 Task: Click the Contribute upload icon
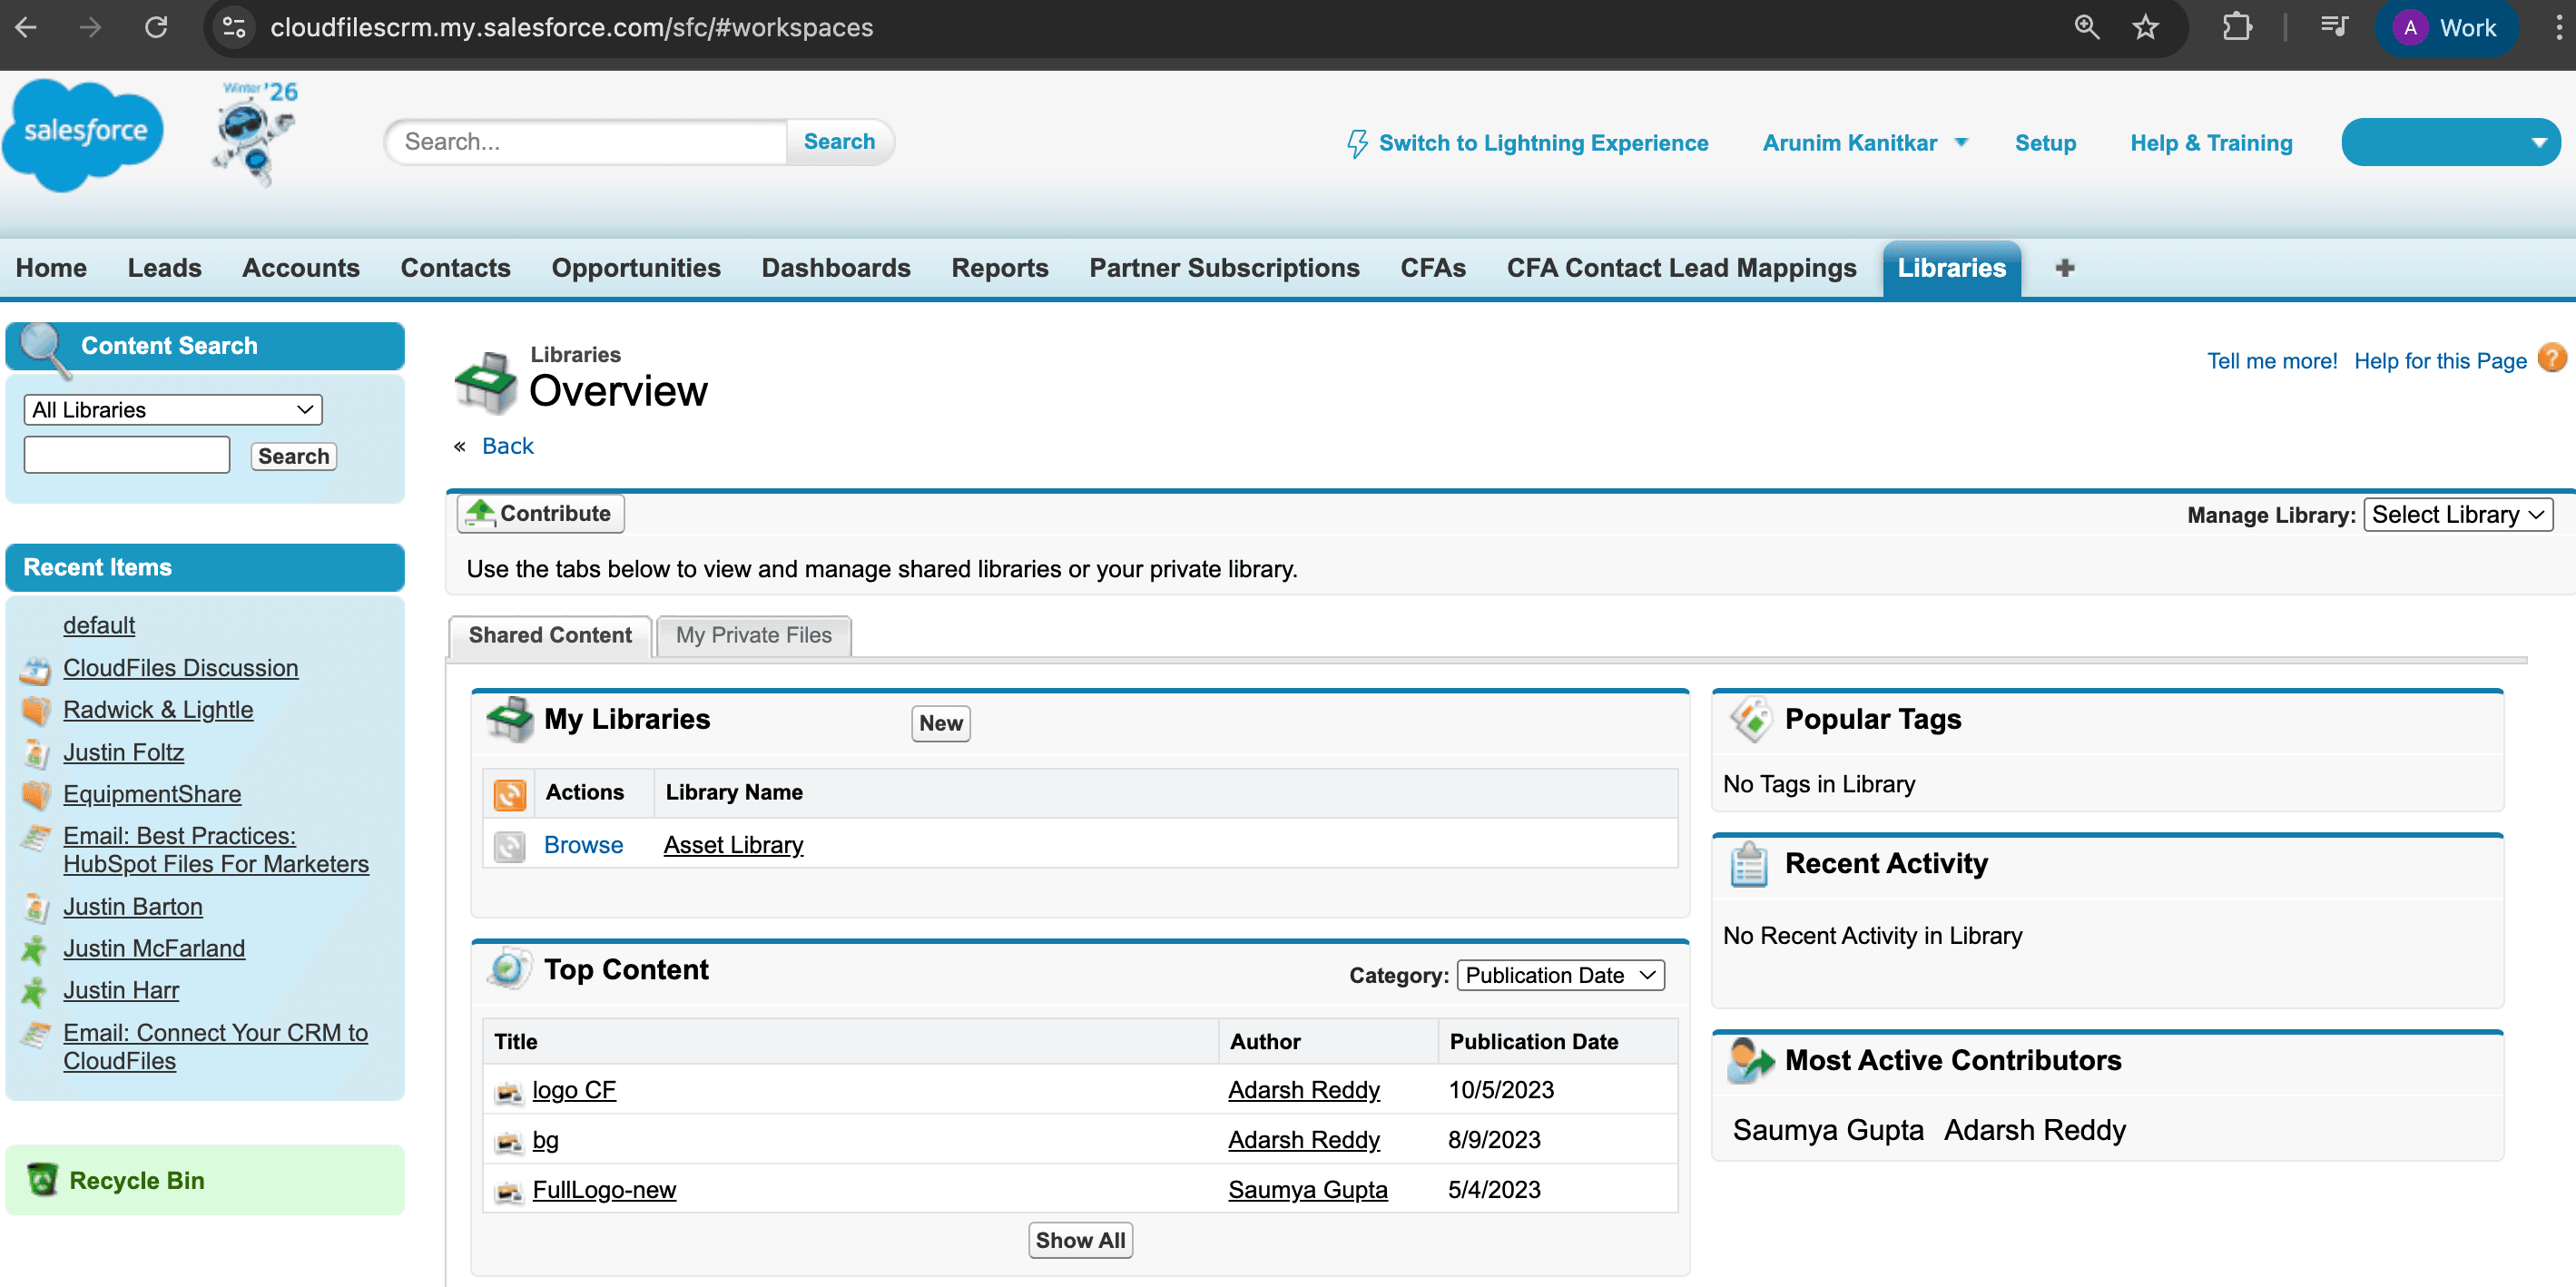click(x=483, y=512)
